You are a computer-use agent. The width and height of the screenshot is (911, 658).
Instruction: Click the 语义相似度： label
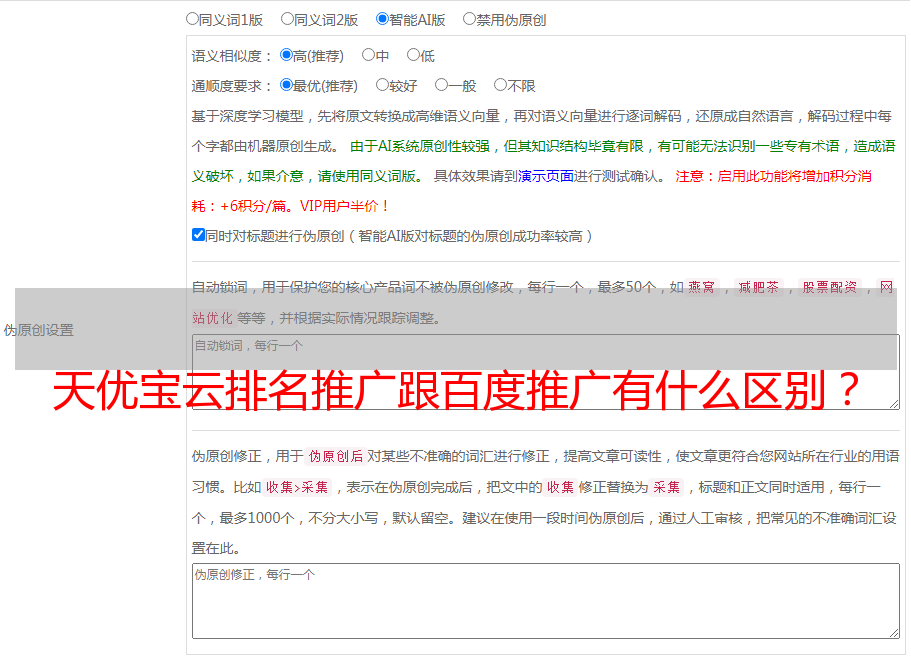click(x=232, y=56)
